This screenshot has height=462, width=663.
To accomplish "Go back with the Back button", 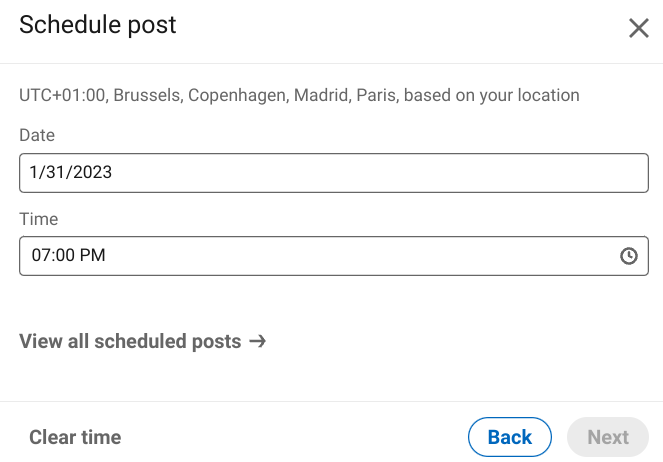I will pyautogui.click(x=510, y=437).
